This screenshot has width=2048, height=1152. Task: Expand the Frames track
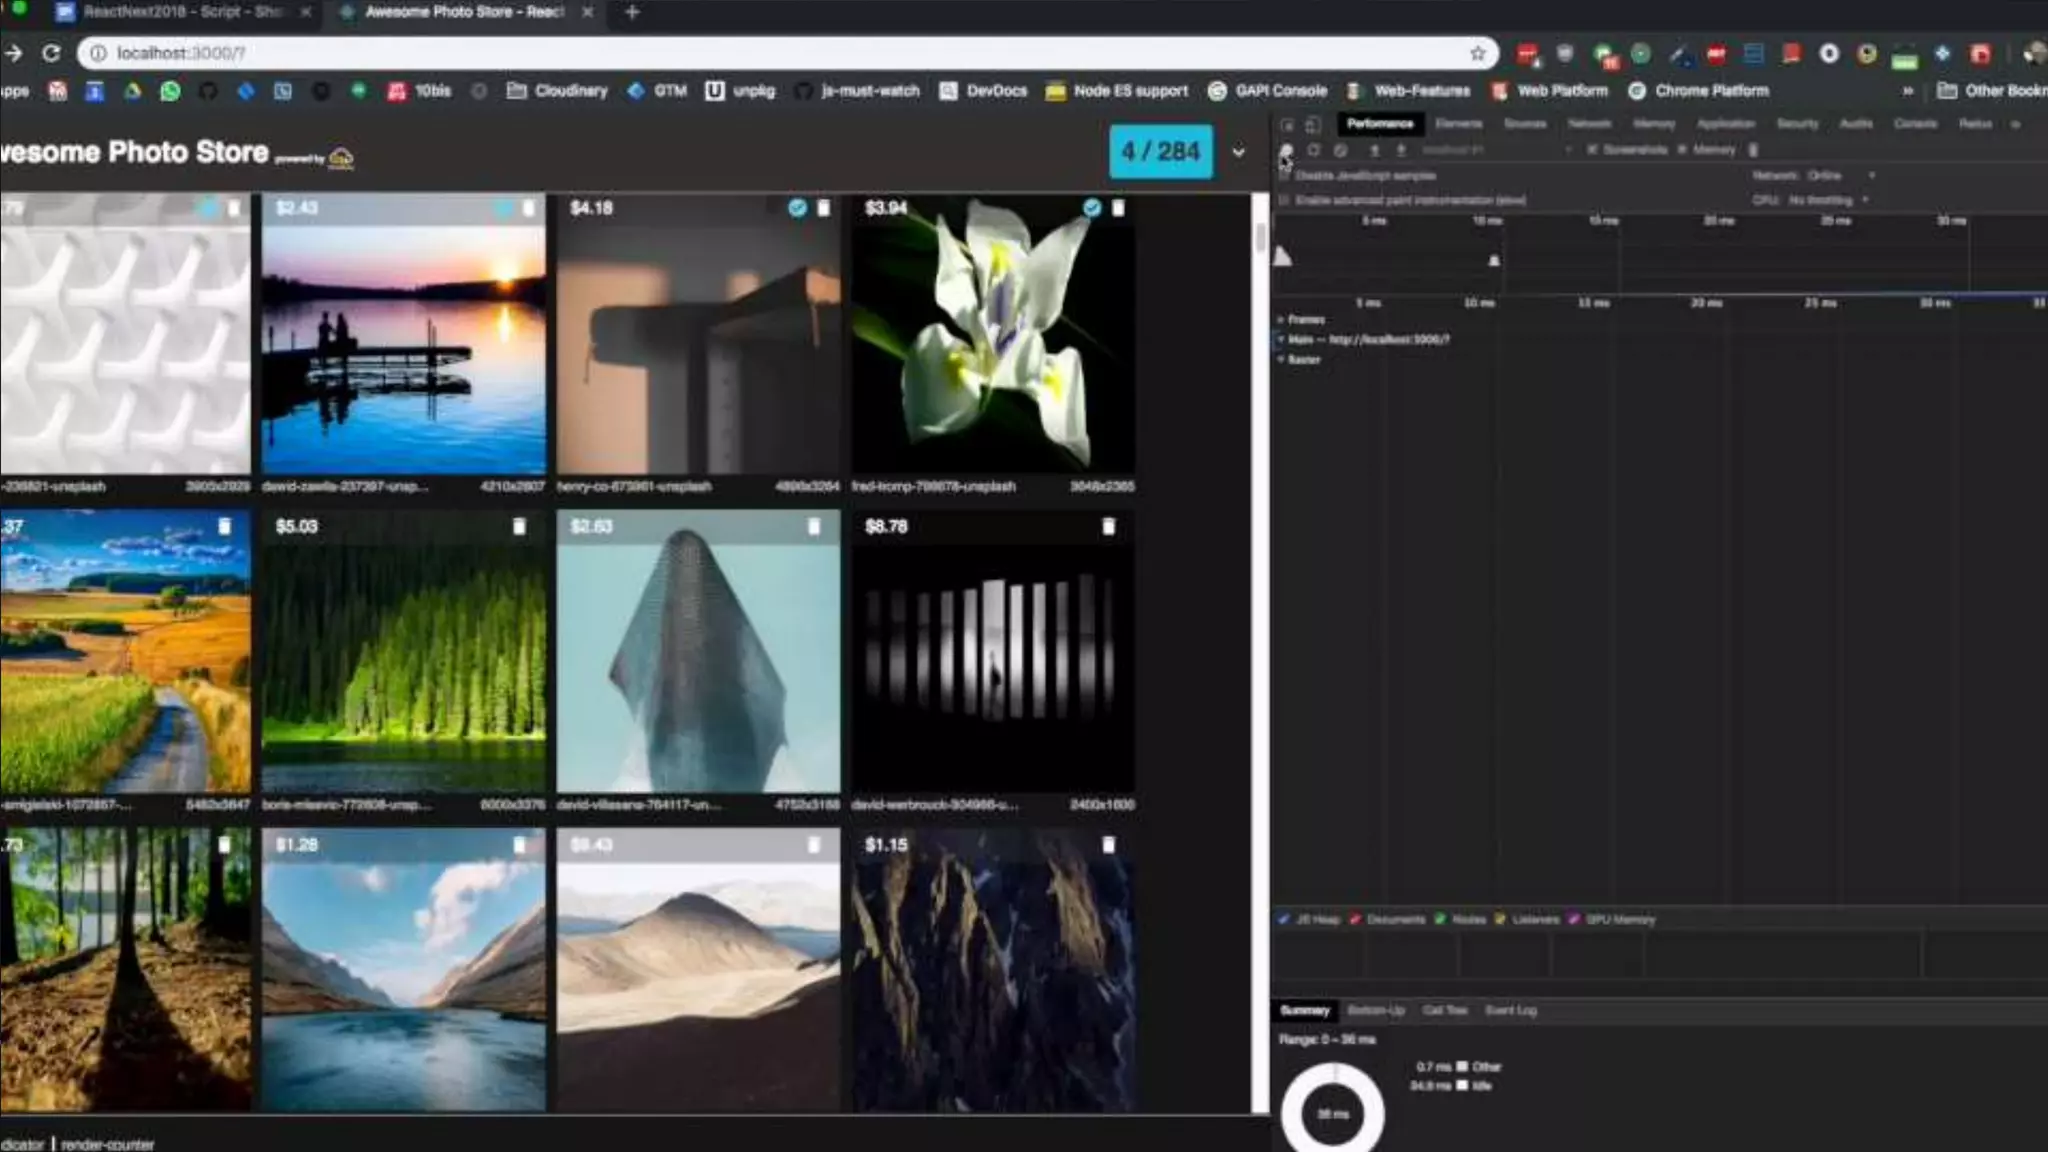(x=1281, y=320)
